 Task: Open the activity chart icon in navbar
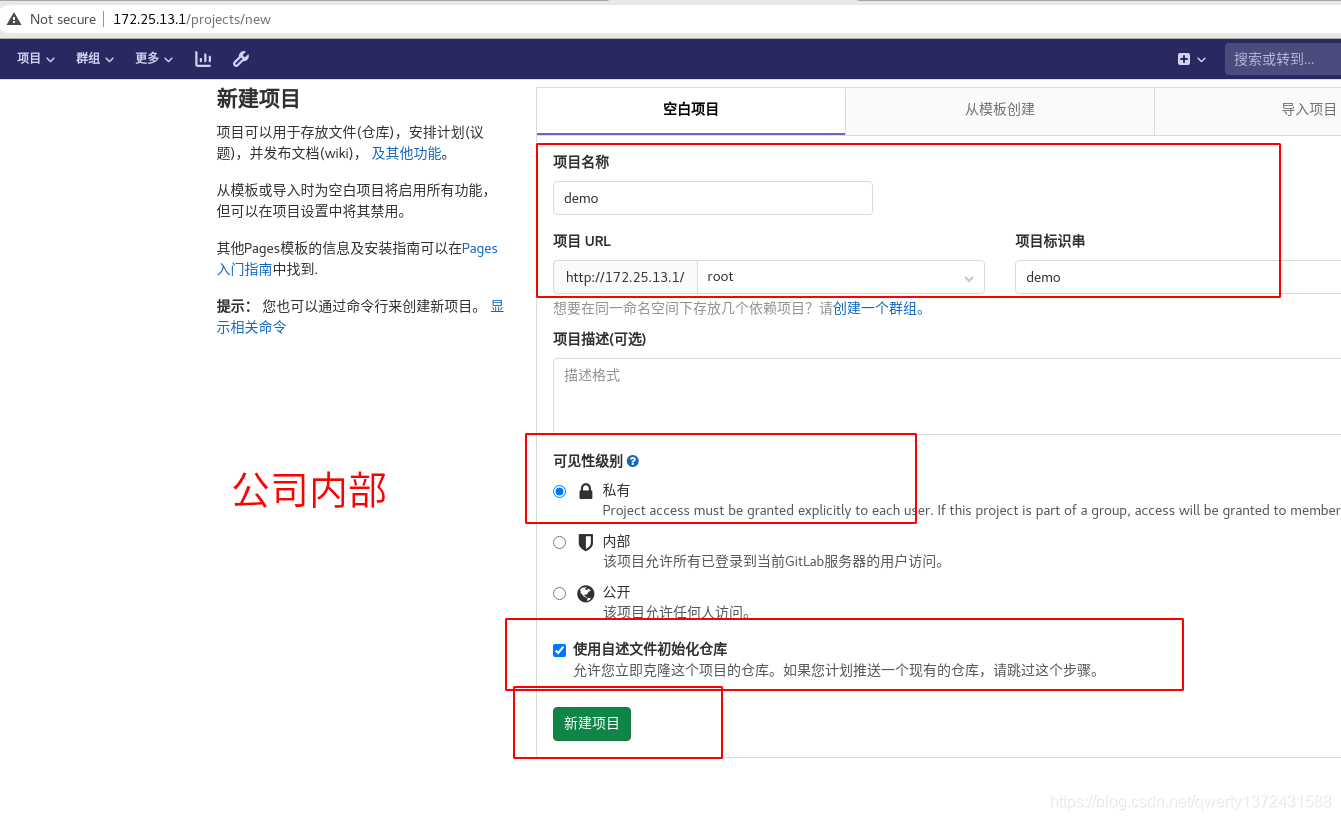click(x=203, y=59)
